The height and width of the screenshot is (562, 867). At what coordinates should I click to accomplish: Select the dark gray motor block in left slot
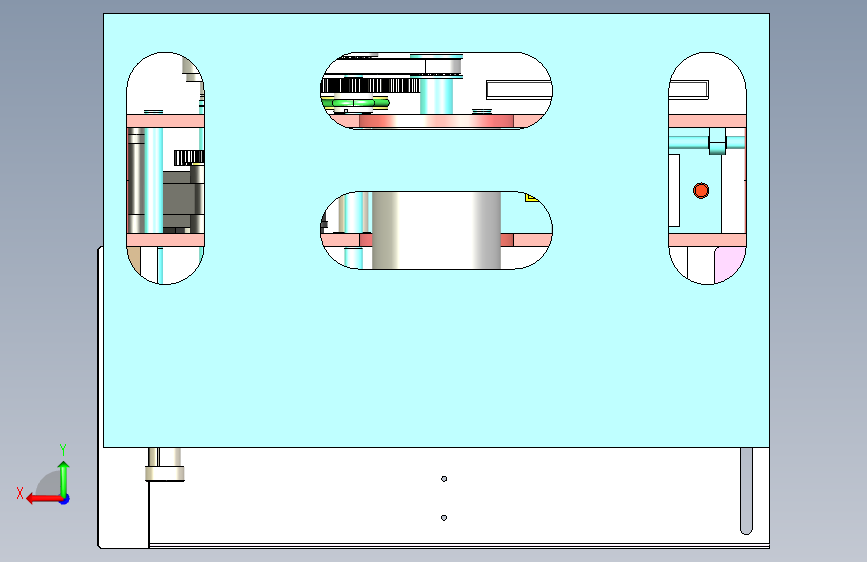[180, 199]
